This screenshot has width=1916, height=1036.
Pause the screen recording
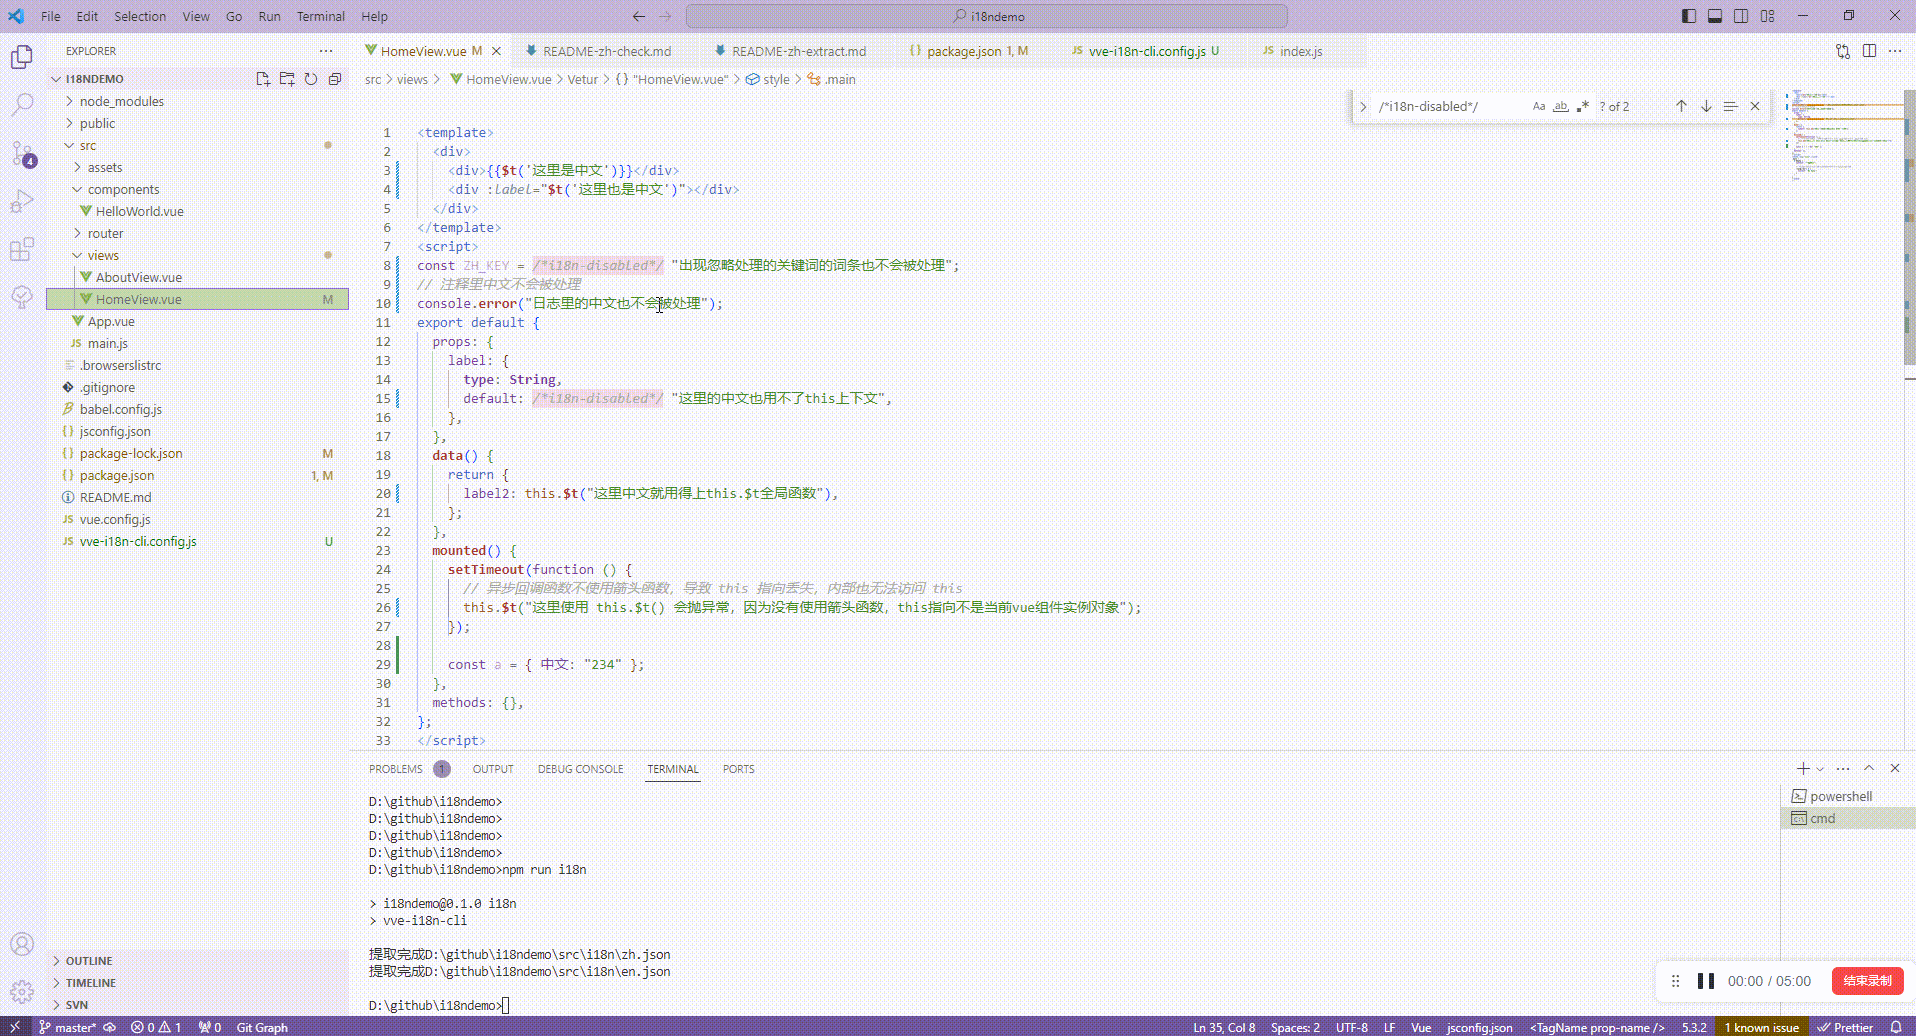pyautogui.click(x=1706, y=981)
